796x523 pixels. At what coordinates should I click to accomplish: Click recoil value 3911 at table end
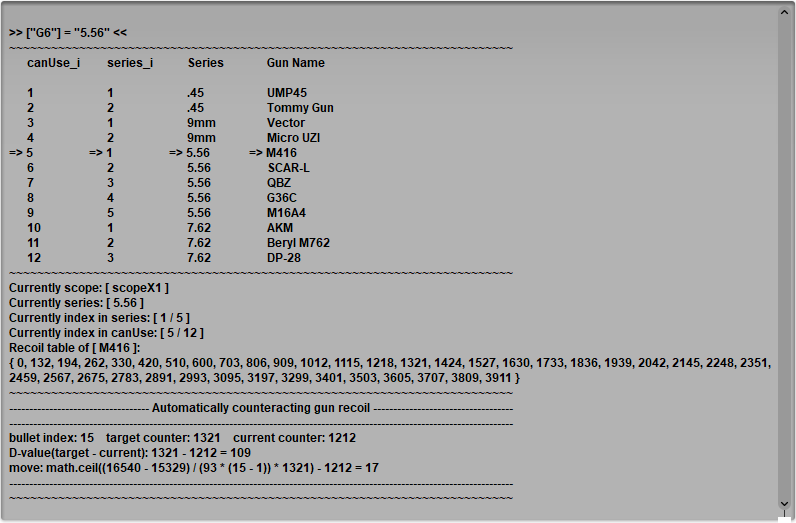click(x=499, y=378)
